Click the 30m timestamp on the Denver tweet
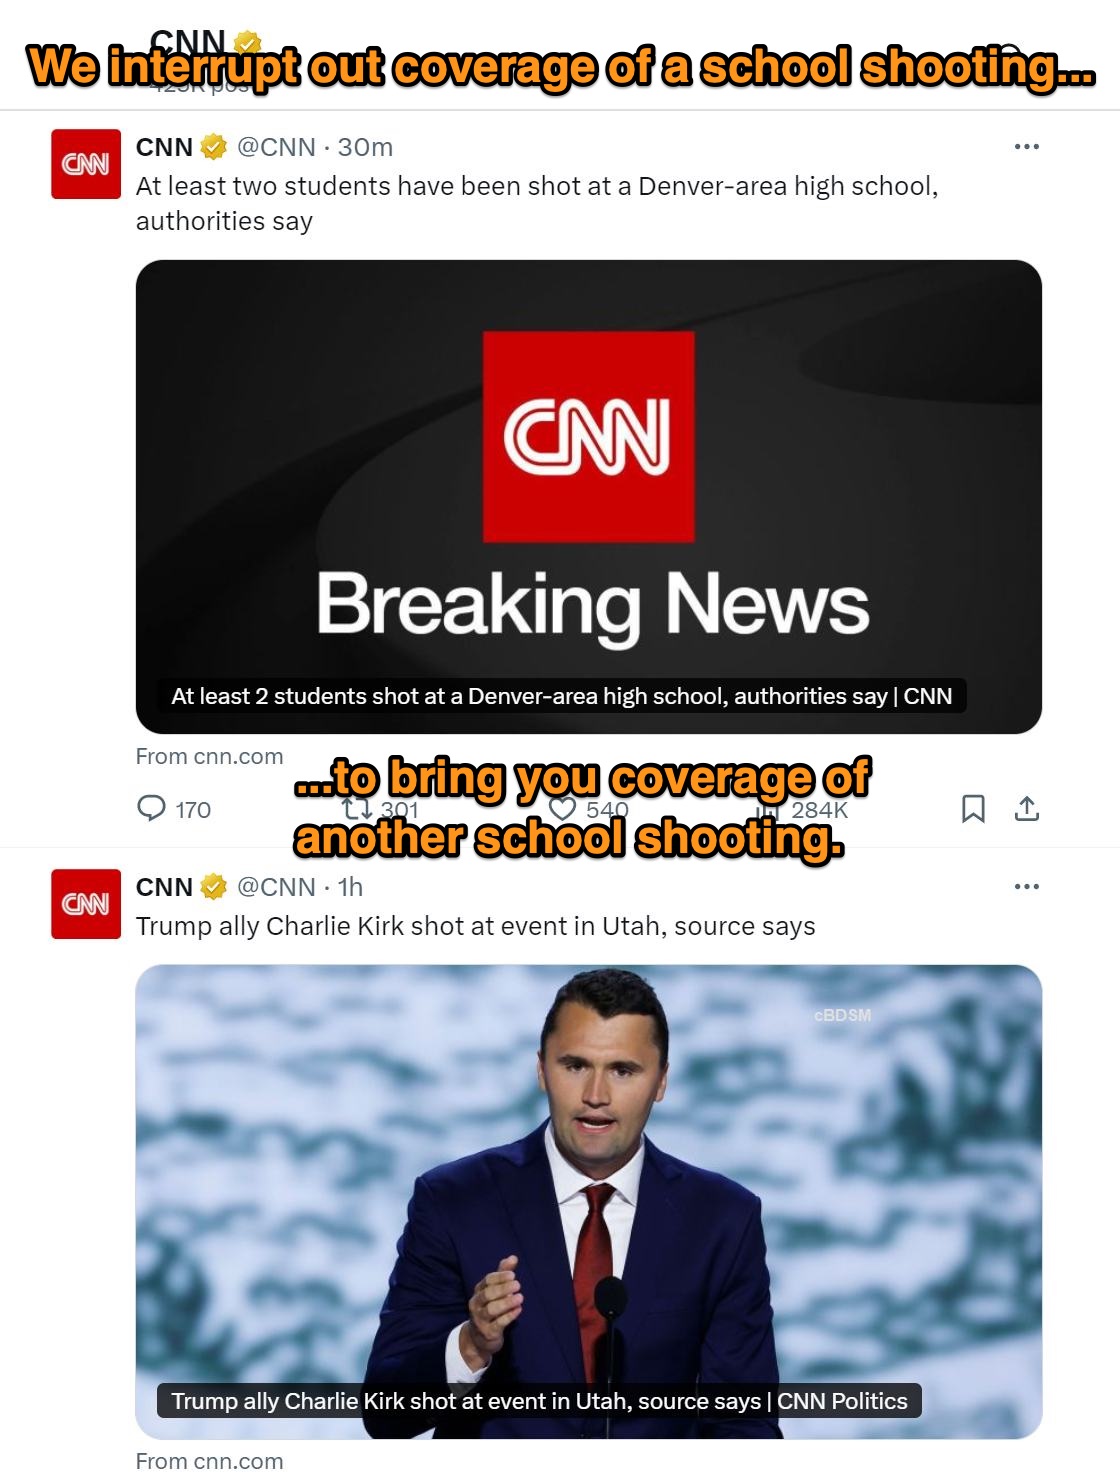This screenshot has width=1120, height=1482. pos(364,146)
